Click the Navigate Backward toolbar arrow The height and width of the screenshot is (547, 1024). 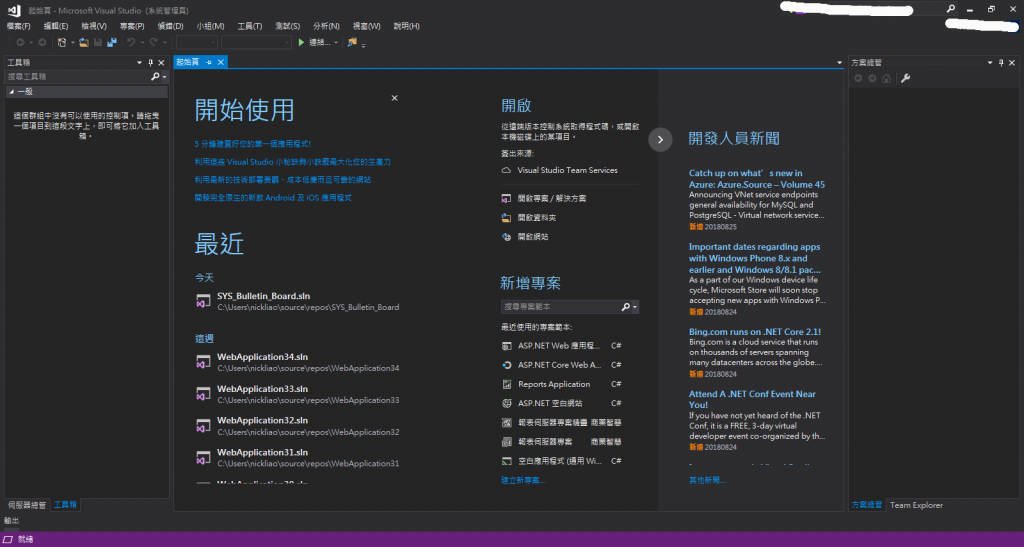[x=20, y=42]
